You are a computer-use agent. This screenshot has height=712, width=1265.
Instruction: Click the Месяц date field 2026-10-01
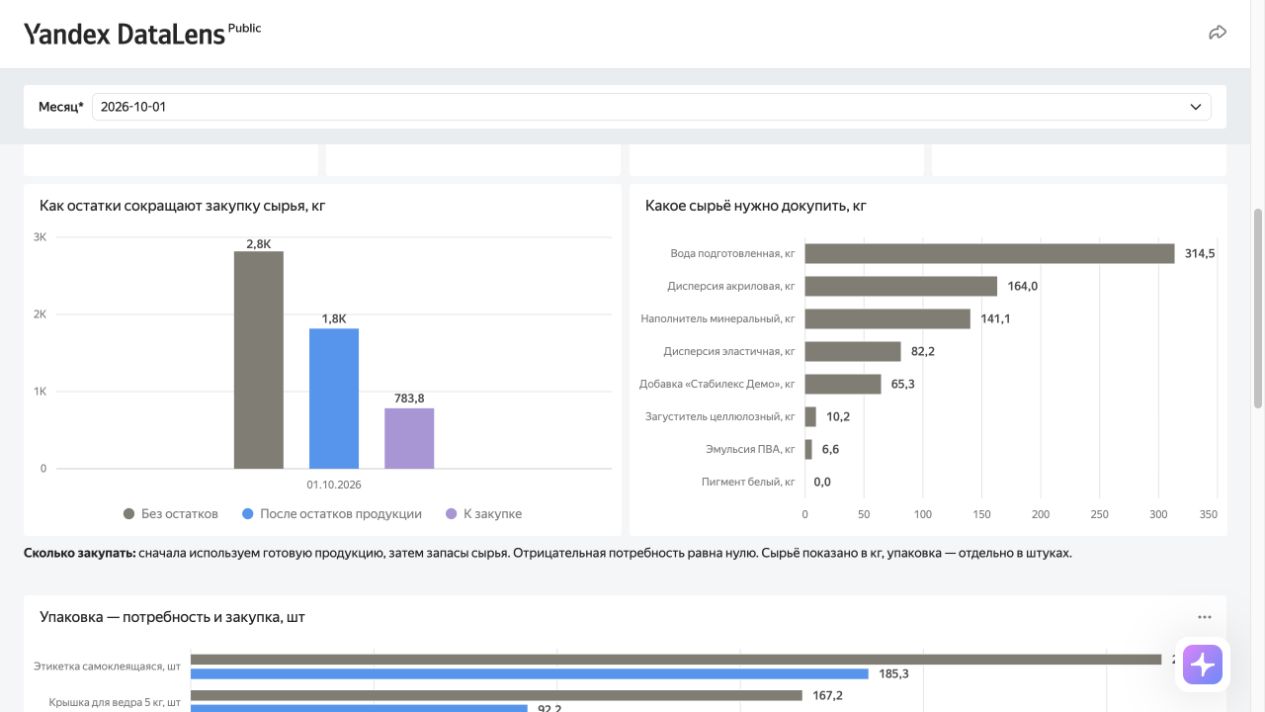pyautogui.click(x=651, y=107)
